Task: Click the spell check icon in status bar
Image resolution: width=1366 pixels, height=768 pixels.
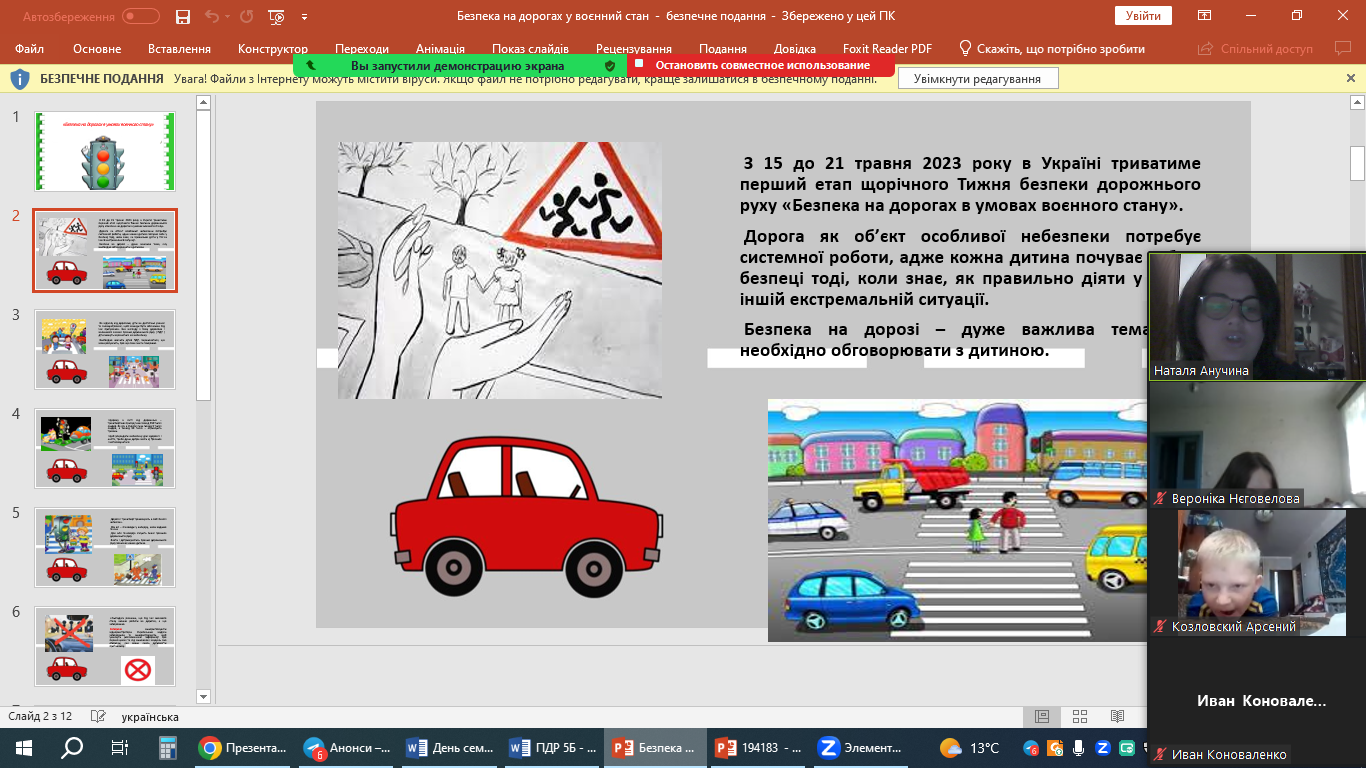Action: coord(98,717)
